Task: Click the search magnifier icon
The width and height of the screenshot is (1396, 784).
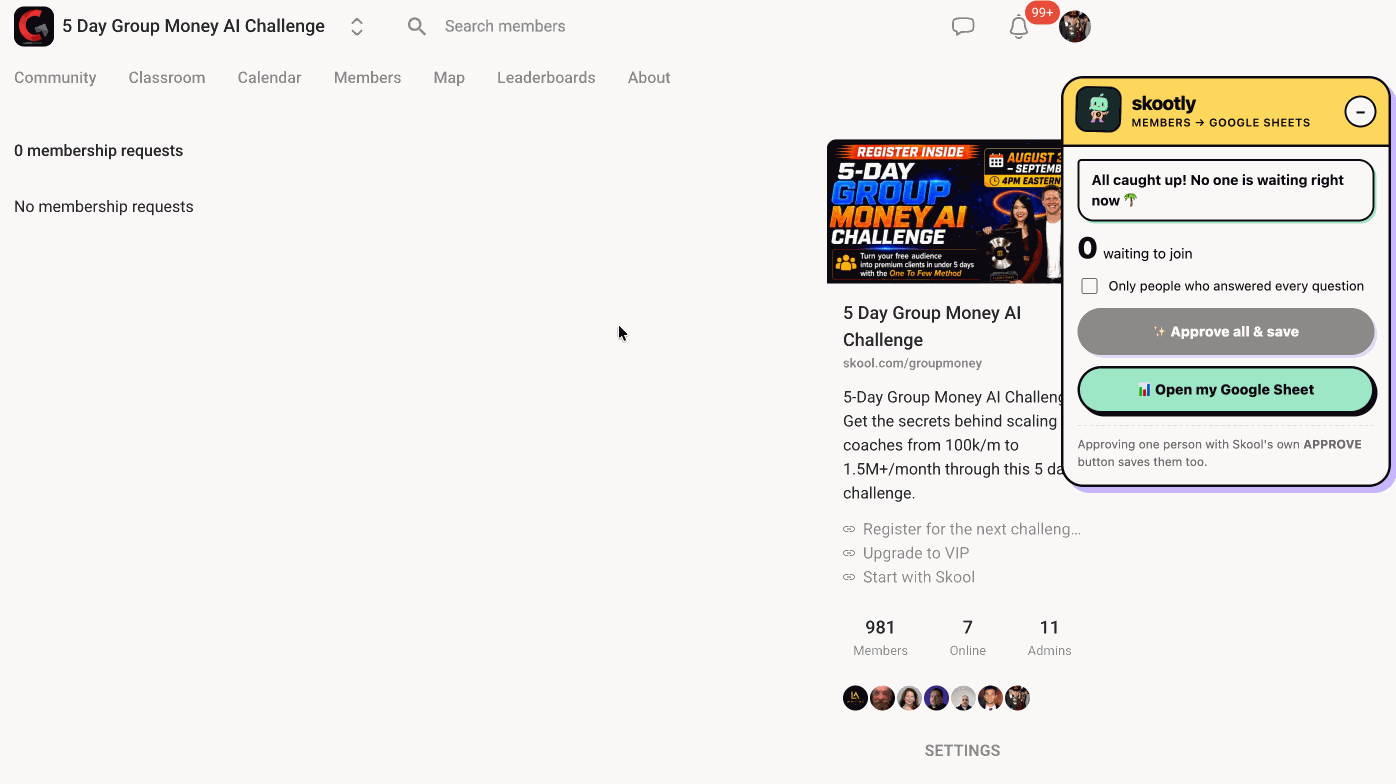Action: point(417,27)
